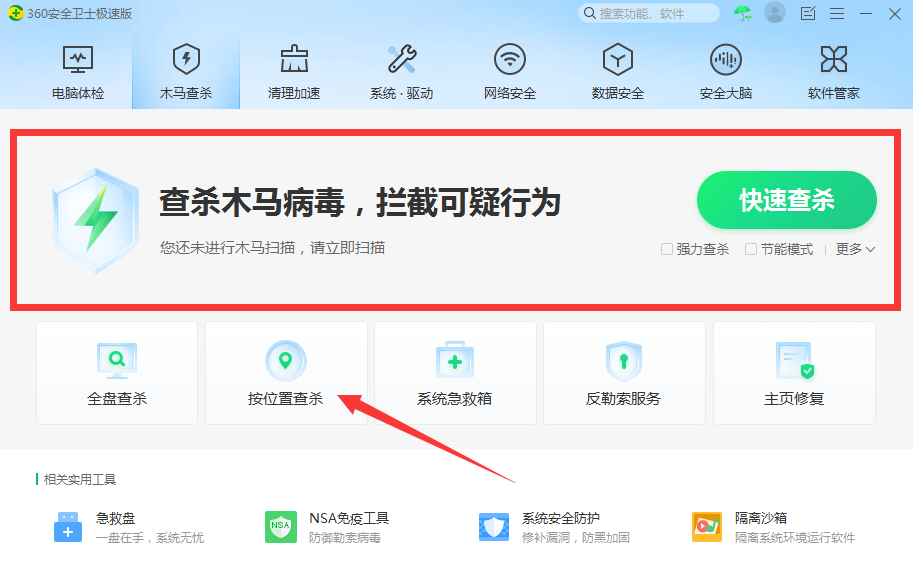This screenshot has height=575, width=913.
Task: Enable the 强力查杀 checkbox
Action: (667, 249)
